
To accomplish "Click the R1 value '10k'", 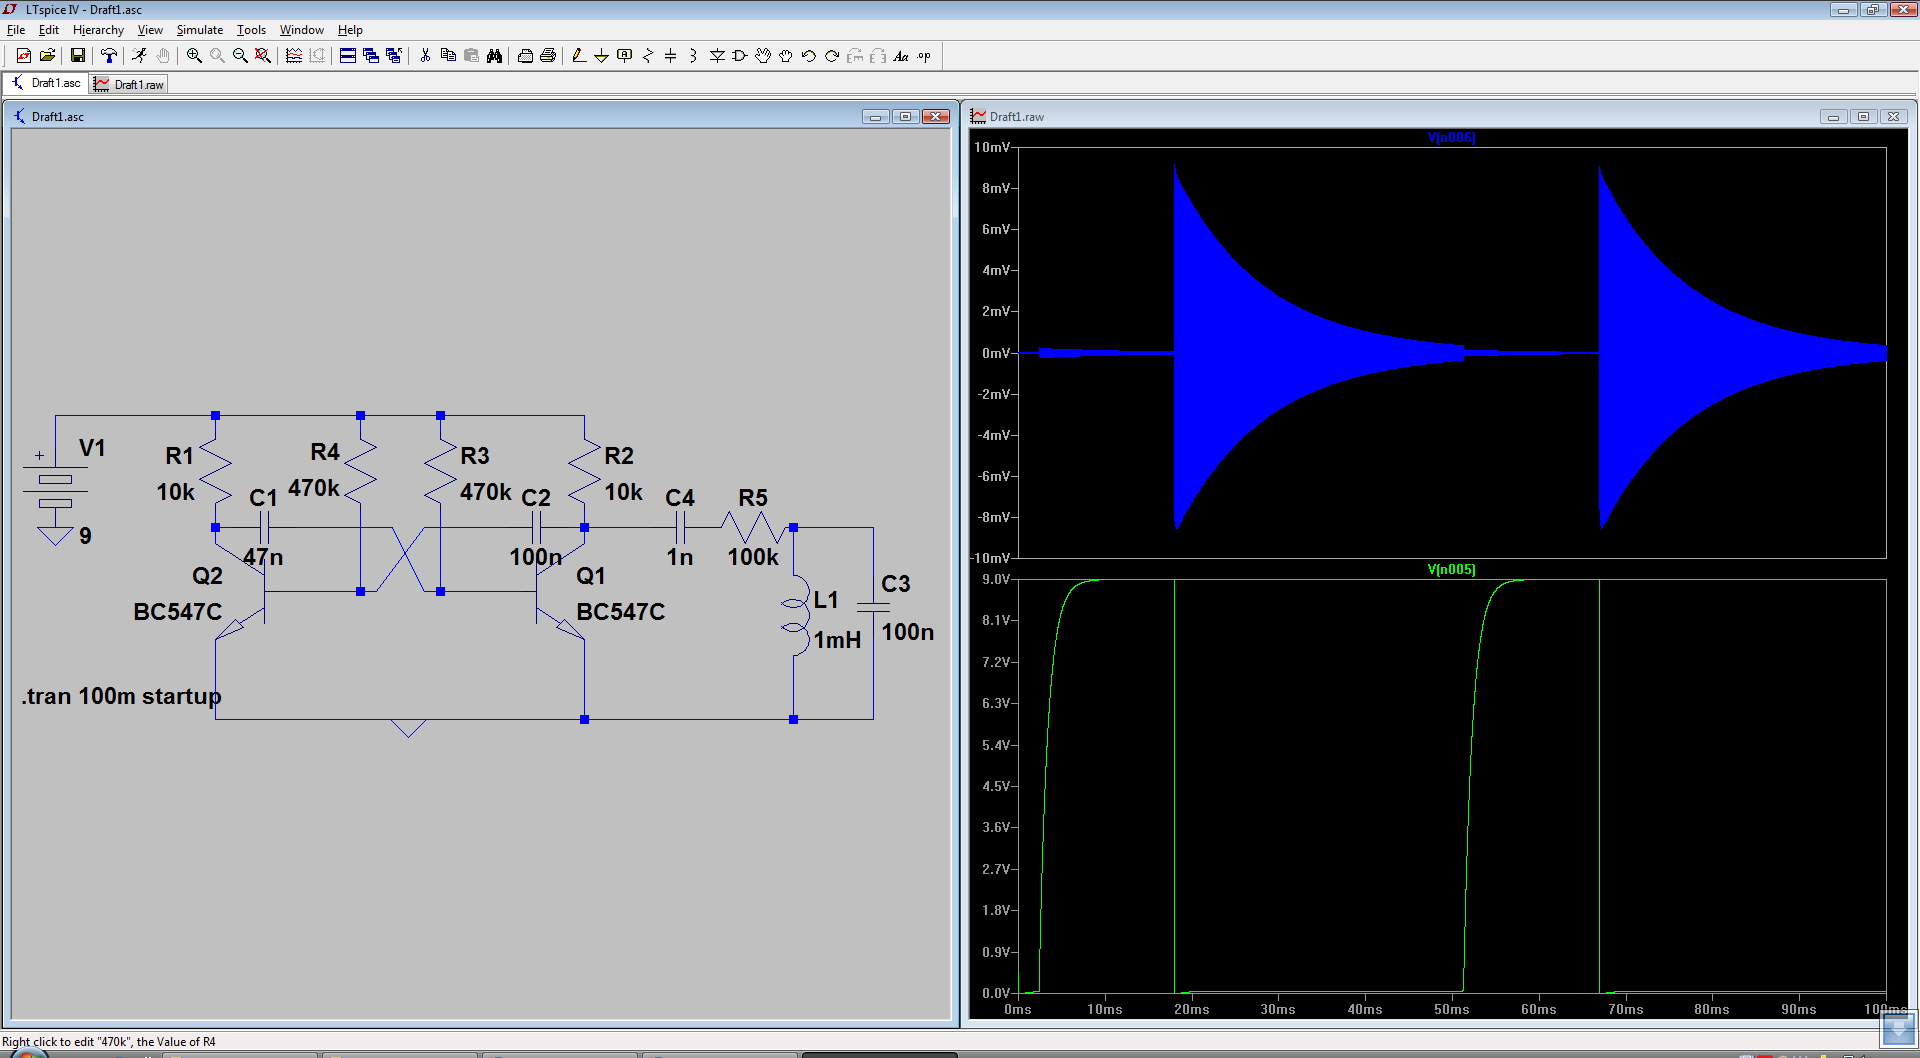I will coord(176,492).
